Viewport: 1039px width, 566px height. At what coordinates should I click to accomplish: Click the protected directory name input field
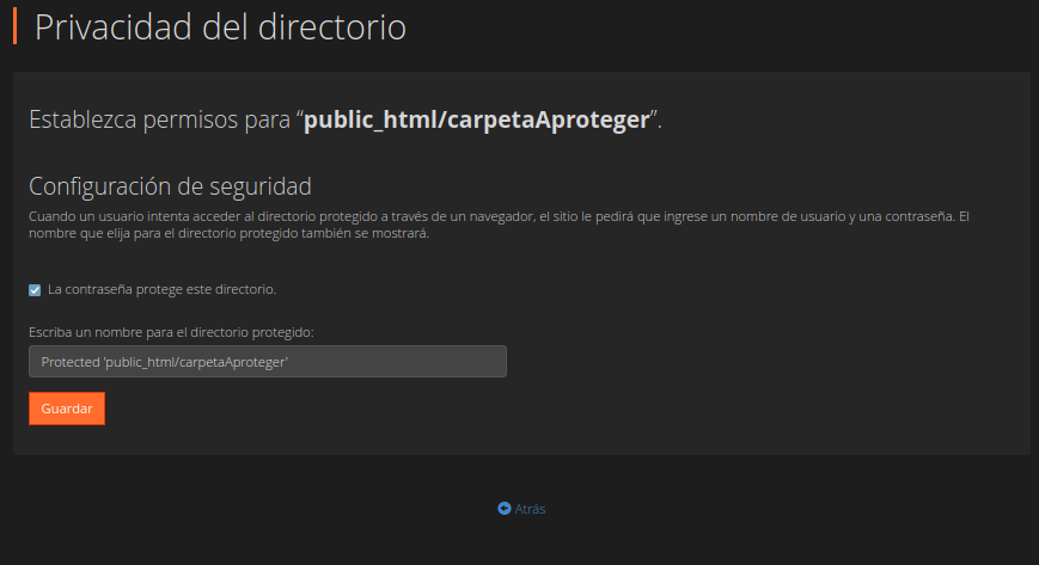coord(268,361)
